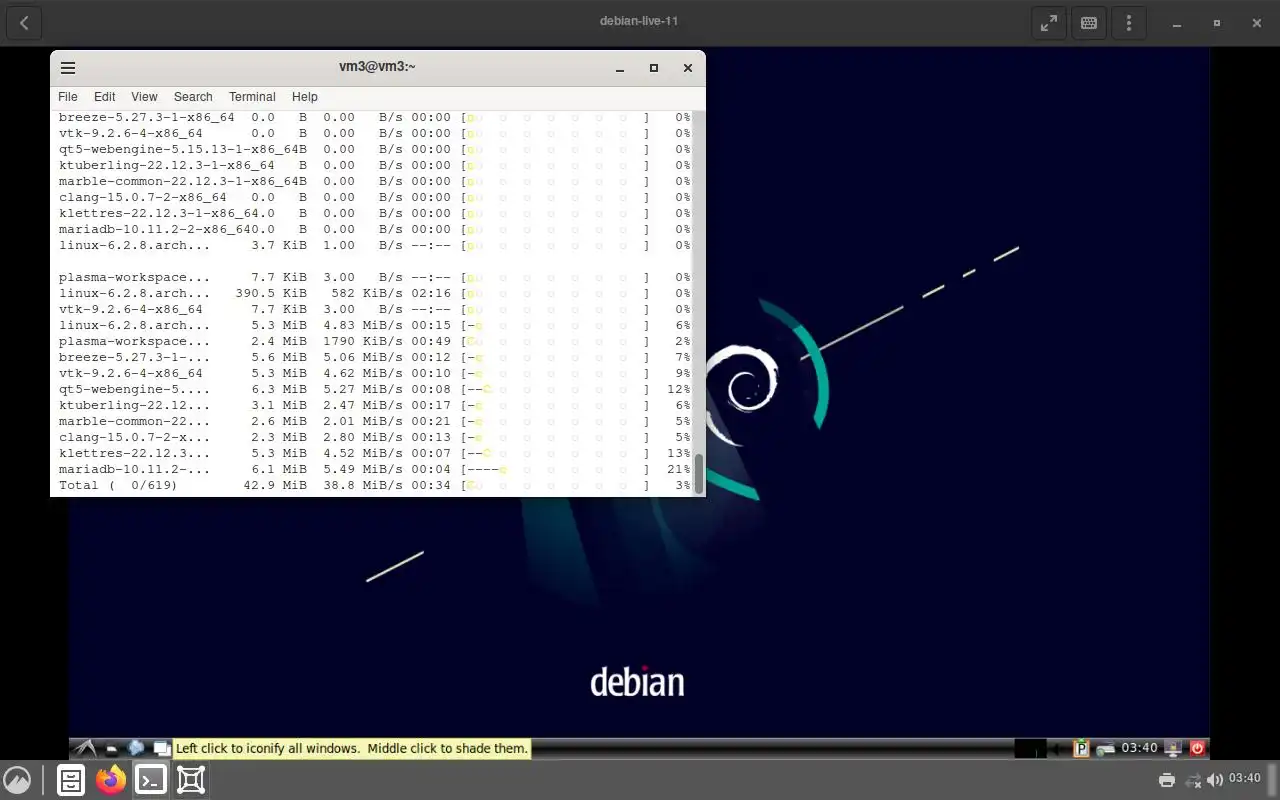1280x800 pixels.
Task: Click the outer taskbar 03:40 clock
Action: tap(1245, 779)
